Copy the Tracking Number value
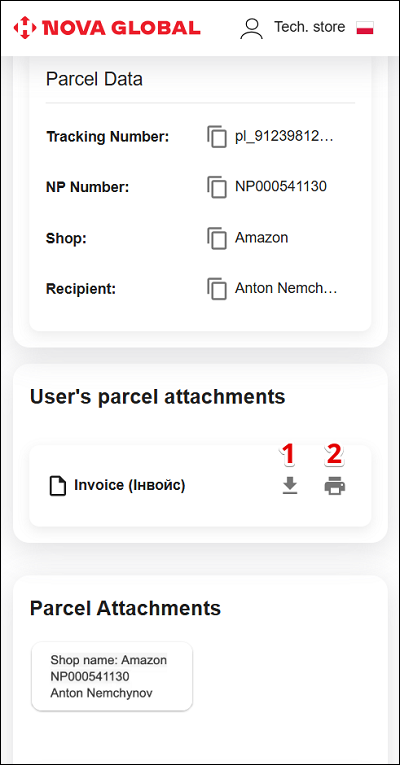400x765 pixels. click(217, 137)
